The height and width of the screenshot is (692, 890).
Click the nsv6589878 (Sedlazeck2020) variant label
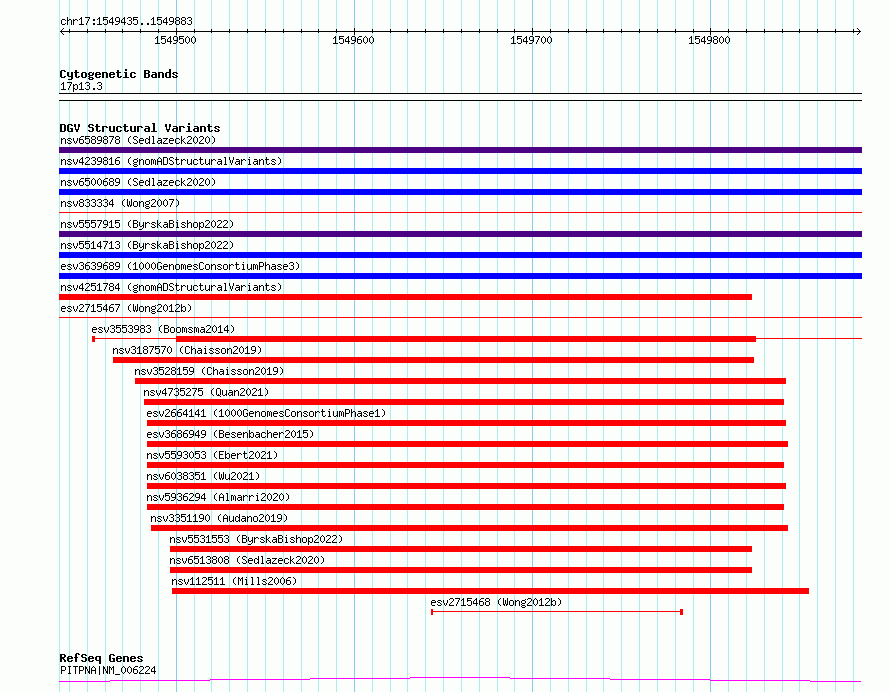138,140
